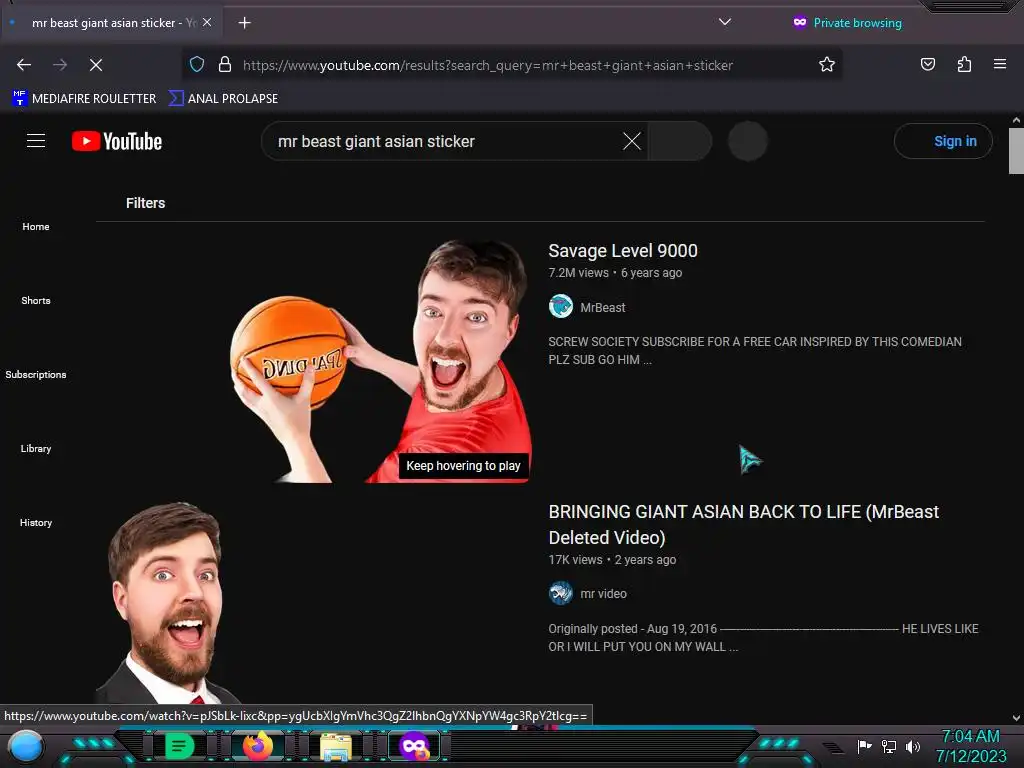
Task: Click the "17K views" text
Action: pos(575,560)
